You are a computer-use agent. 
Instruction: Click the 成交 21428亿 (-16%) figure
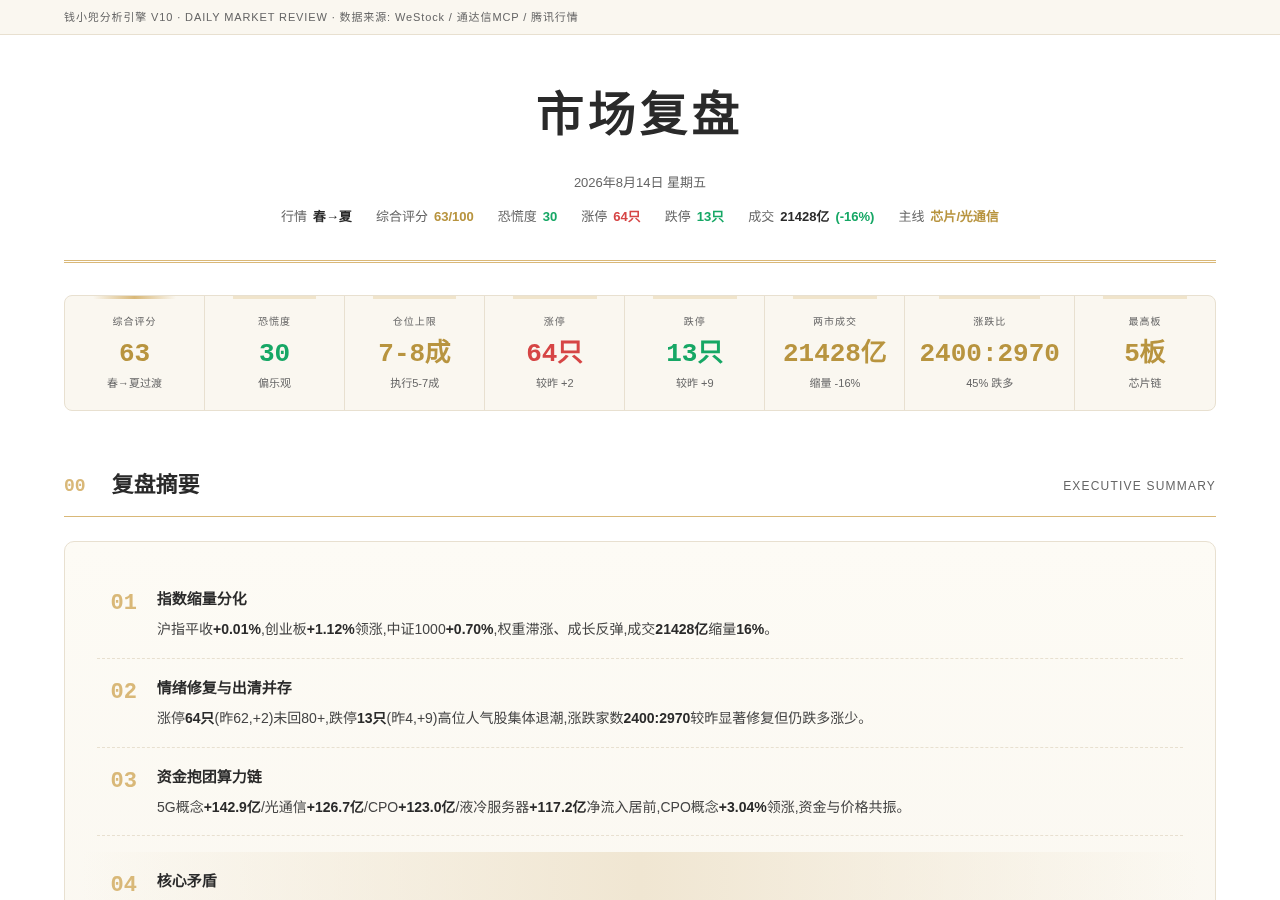click(811, 216)
